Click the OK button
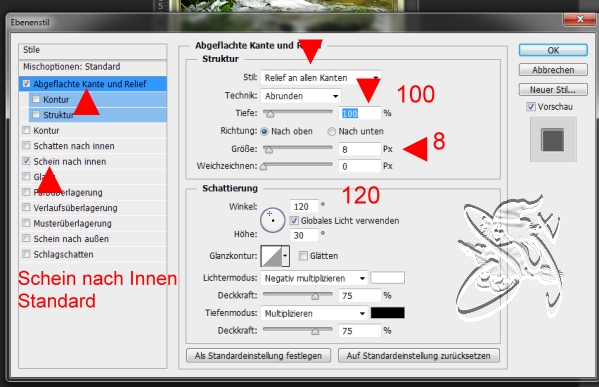 (x=553, y=50)
